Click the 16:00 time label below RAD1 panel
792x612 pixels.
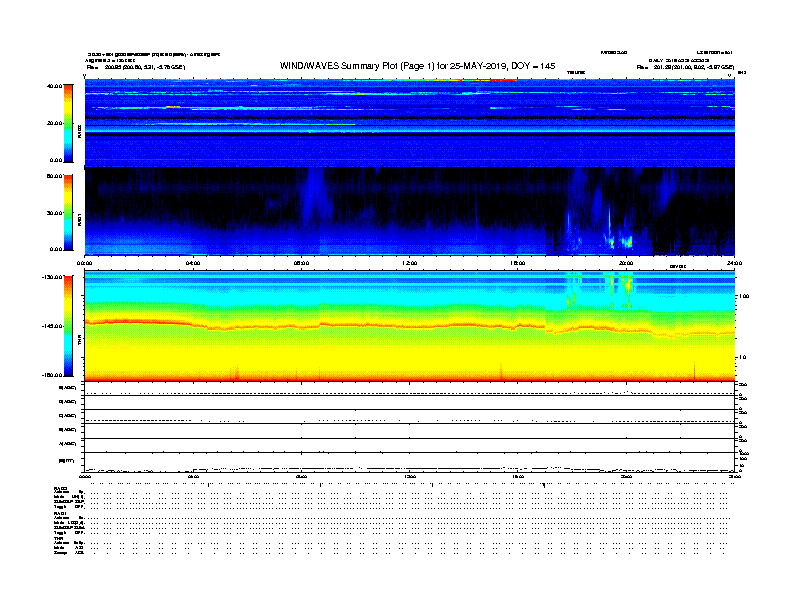tap(518, 263)
